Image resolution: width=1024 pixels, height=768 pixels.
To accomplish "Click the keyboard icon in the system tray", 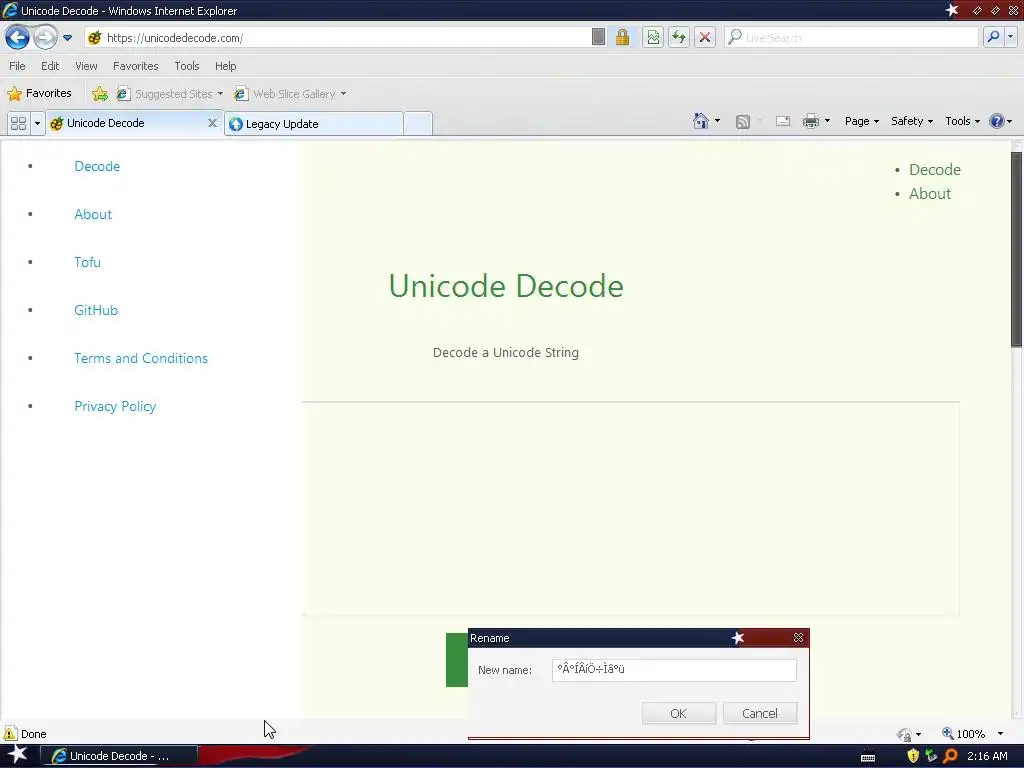I will pos(868,758).
